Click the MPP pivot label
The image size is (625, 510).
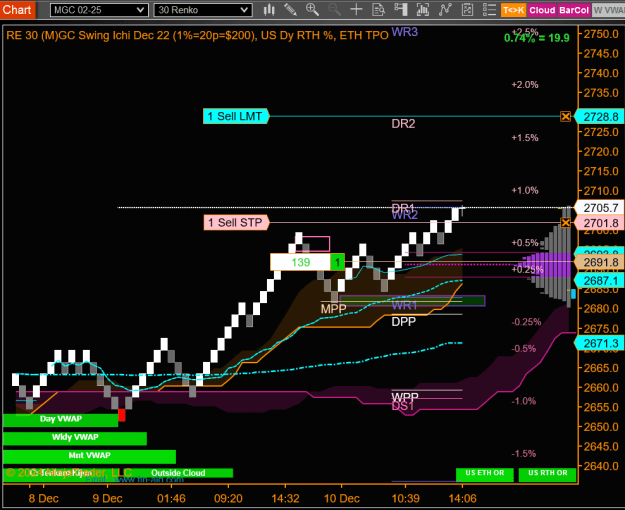click(x=334, y=309)
